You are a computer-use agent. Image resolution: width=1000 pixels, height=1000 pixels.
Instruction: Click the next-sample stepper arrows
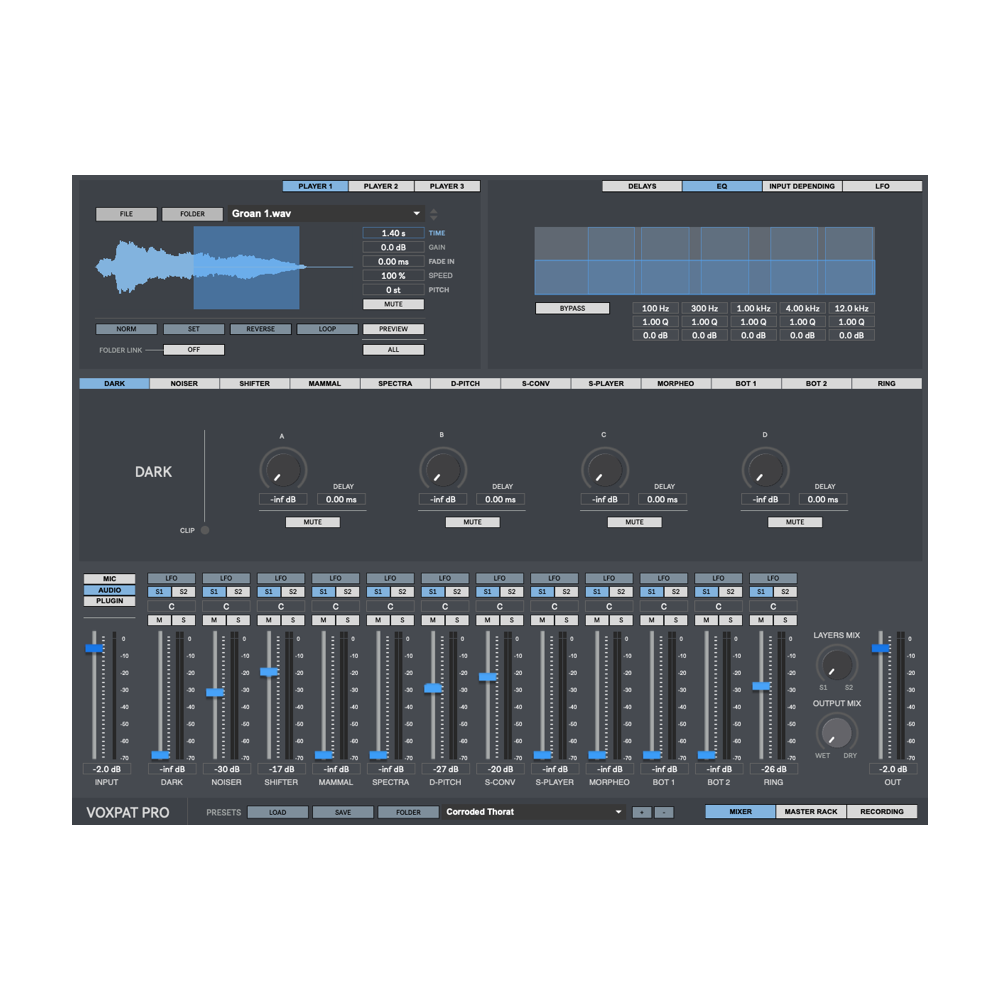coord(434,213)
